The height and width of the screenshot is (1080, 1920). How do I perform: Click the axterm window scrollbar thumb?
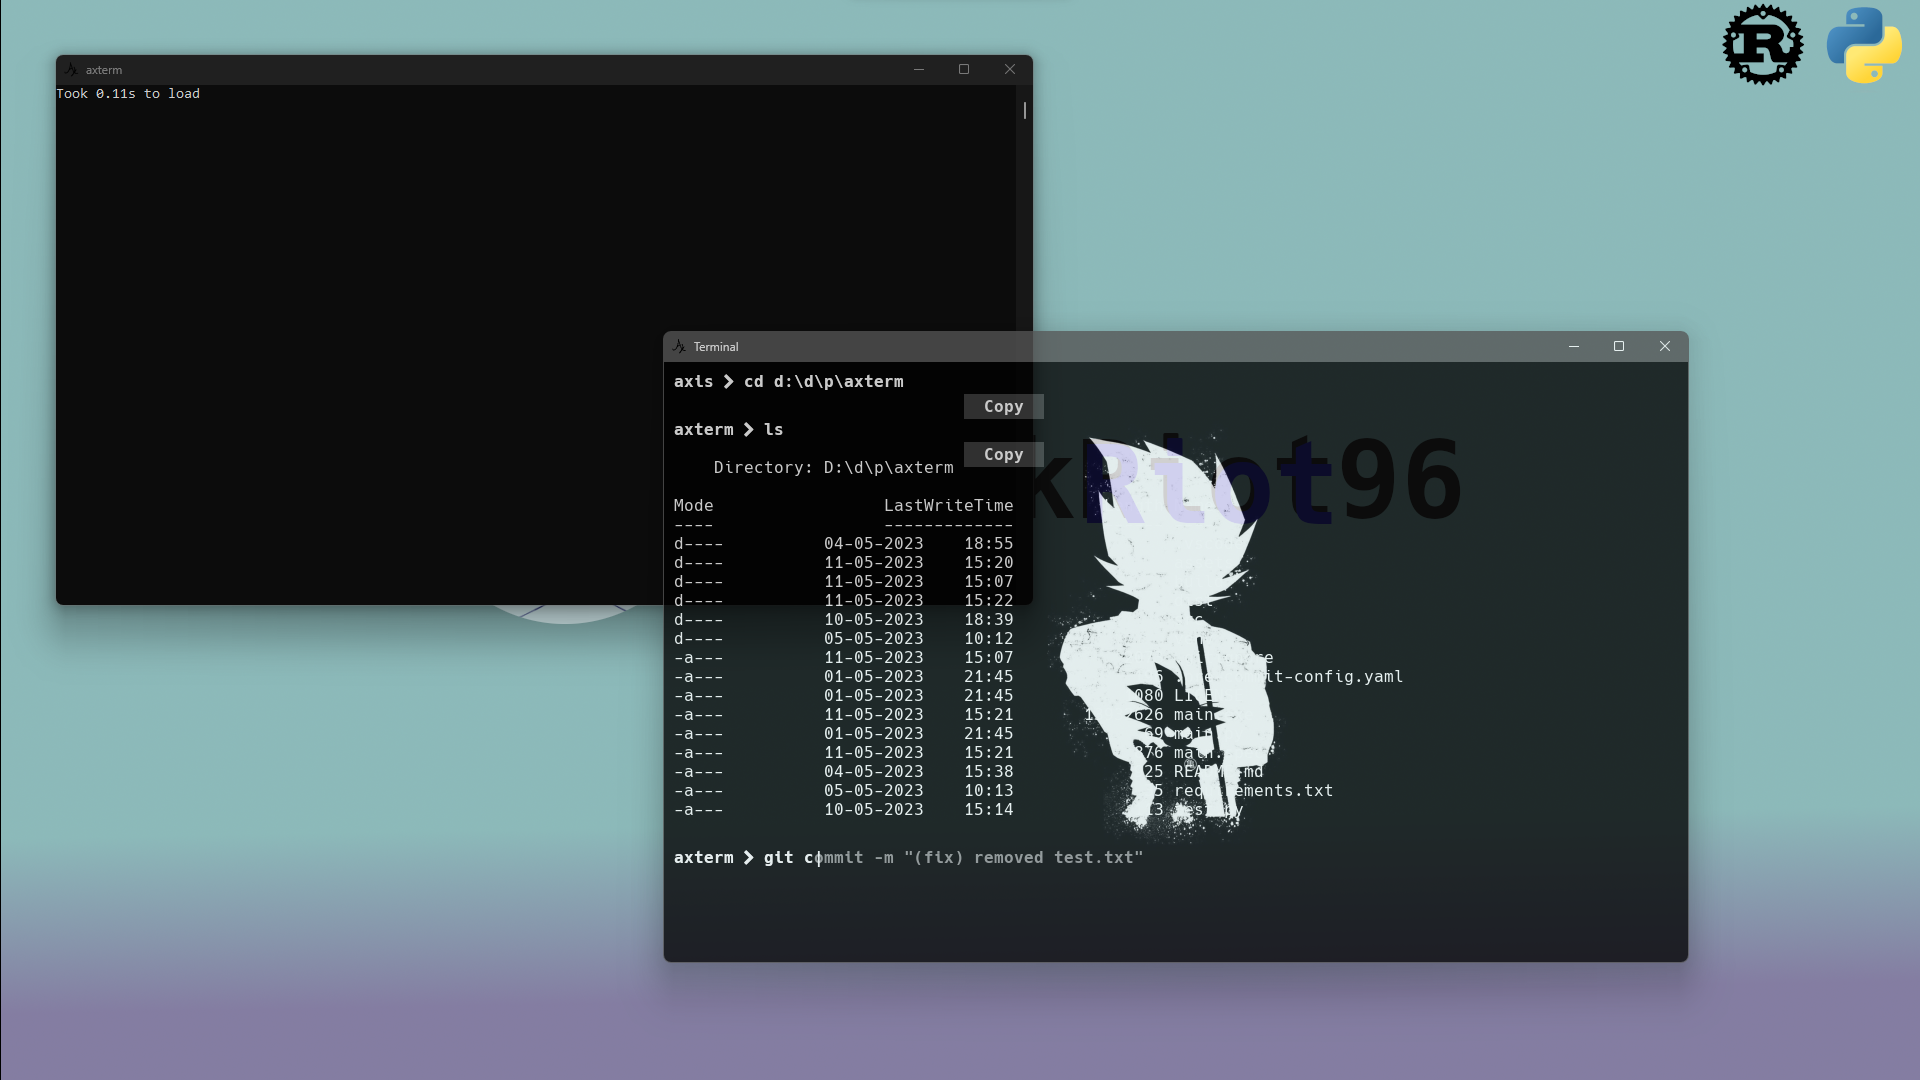(1025, 110)
